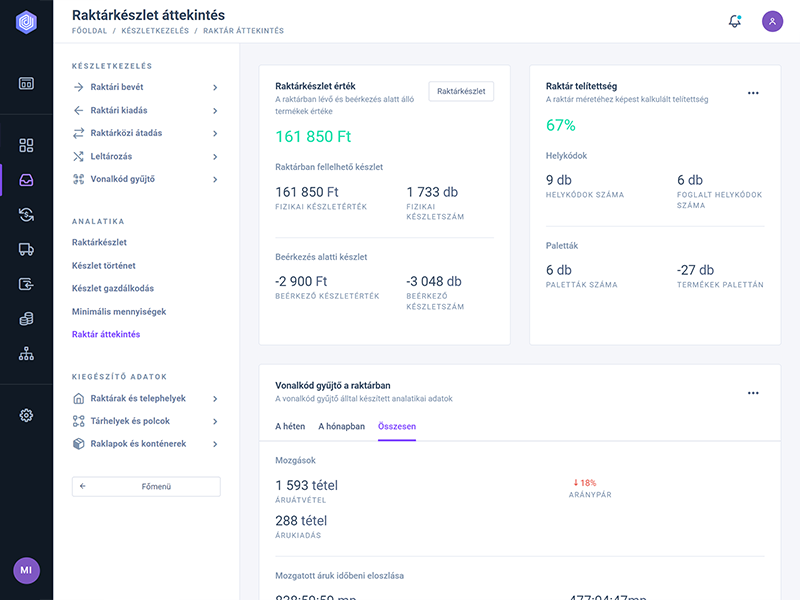Click the MI user avatar at bottom
The image size is (800, 600).
(26, 570)
